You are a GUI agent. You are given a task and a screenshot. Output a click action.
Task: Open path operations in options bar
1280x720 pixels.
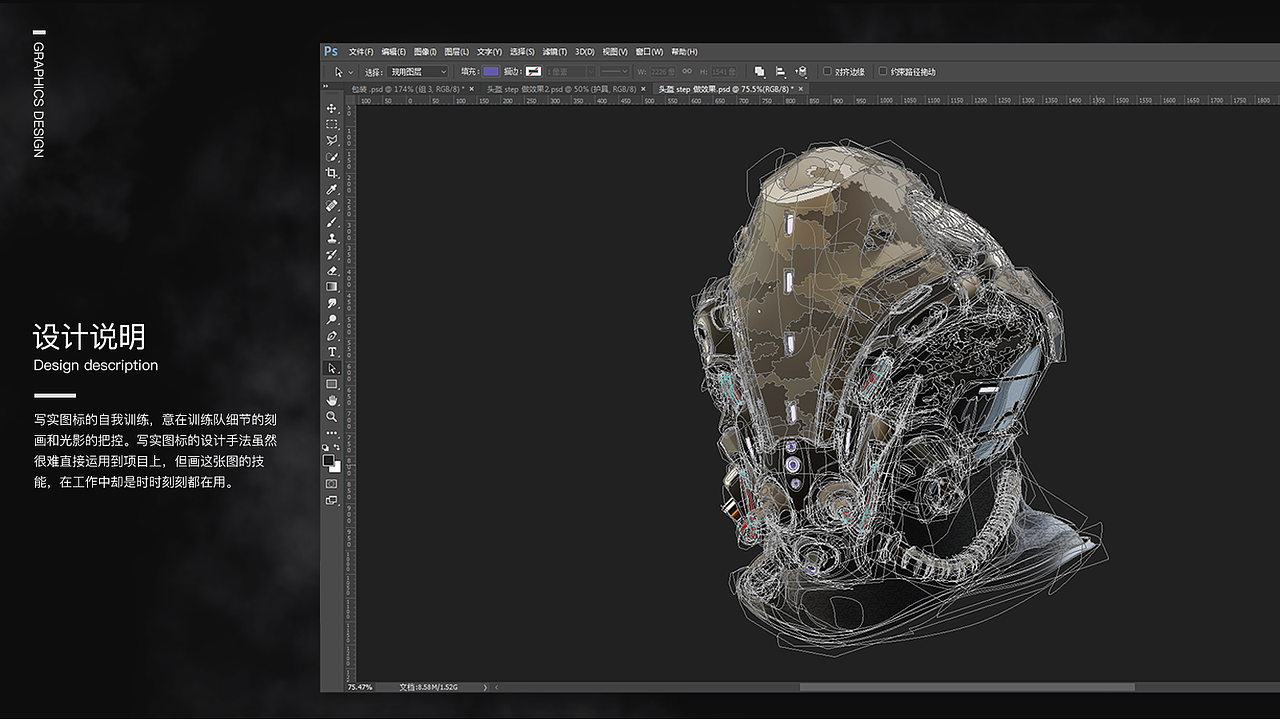click(x=760, y=72)
